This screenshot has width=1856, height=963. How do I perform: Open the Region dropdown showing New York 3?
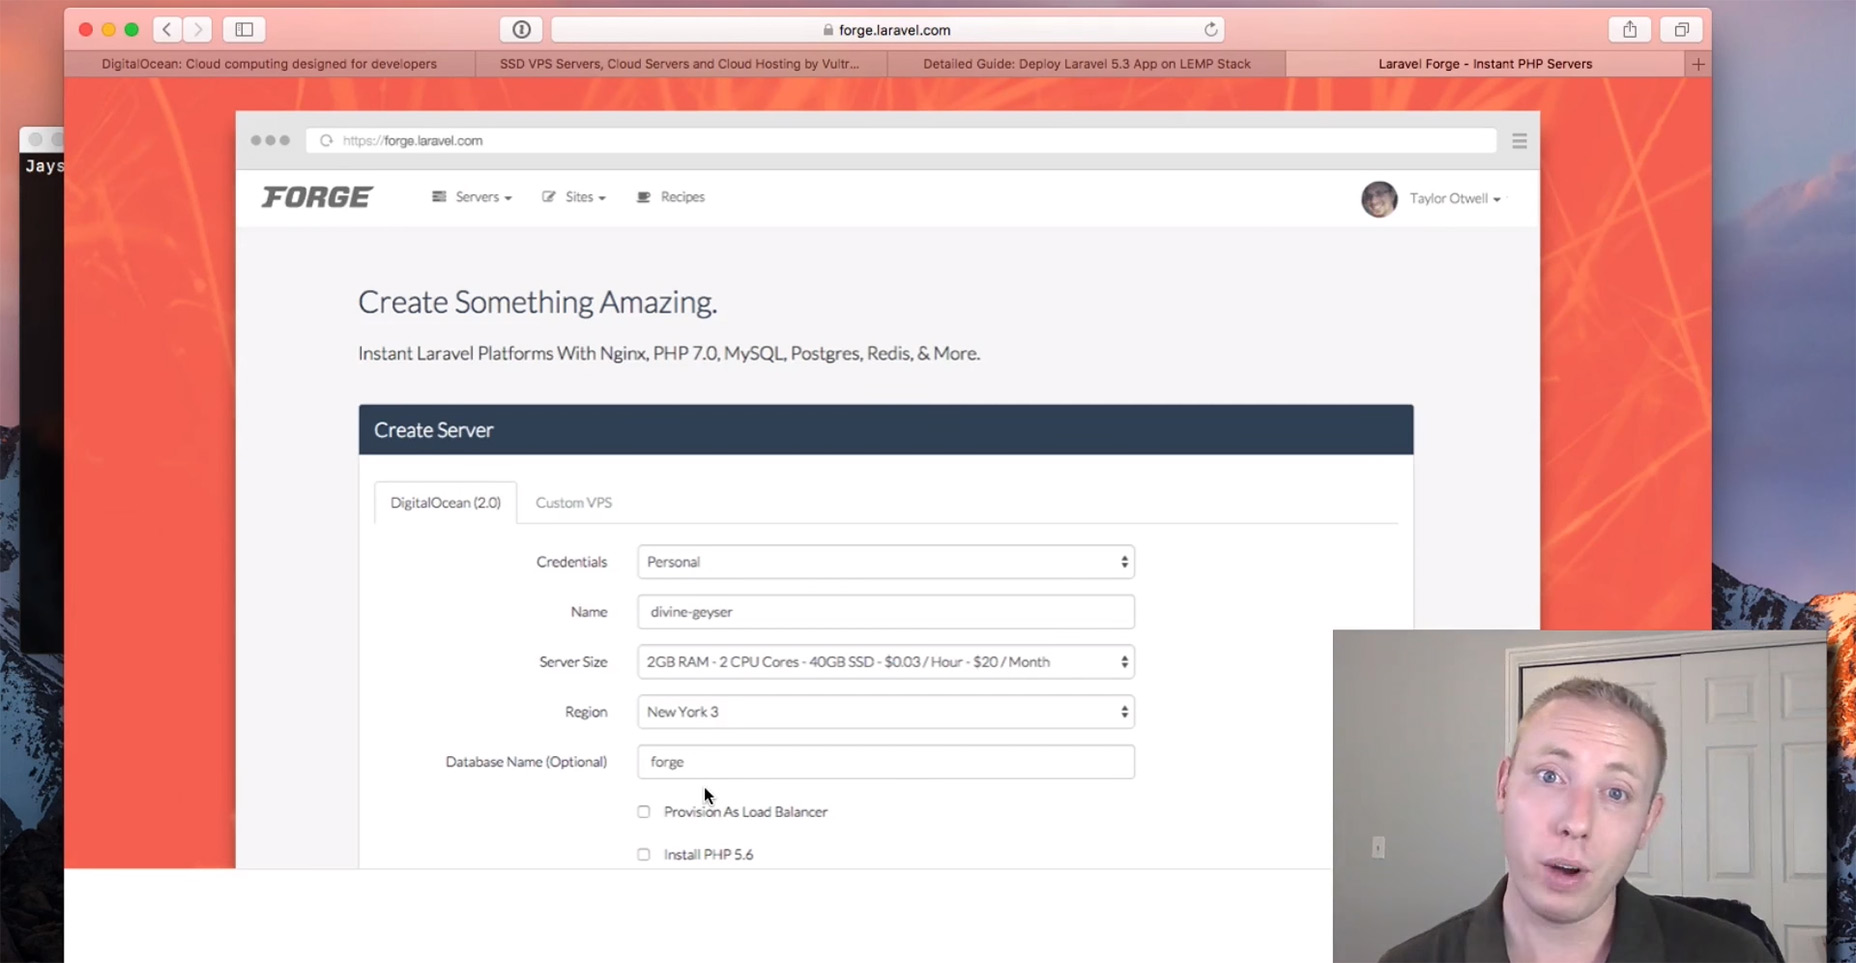pyautogui.click(x=886, y=712)
